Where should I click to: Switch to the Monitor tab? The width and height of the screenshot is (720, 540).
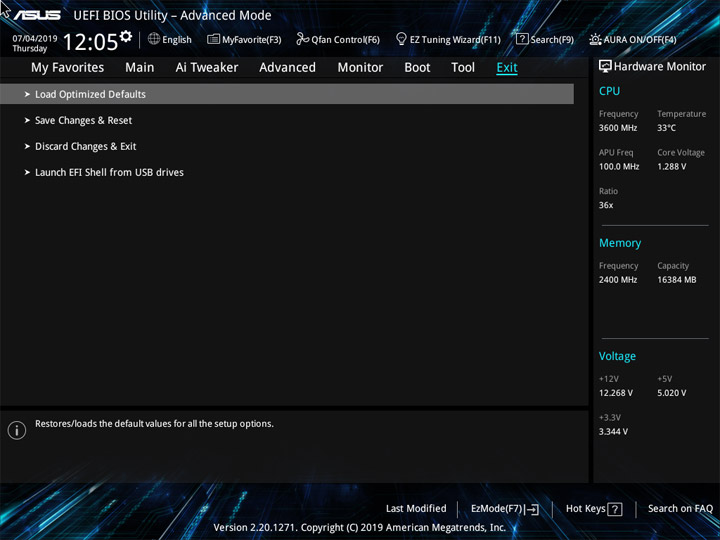coord(360,68)
